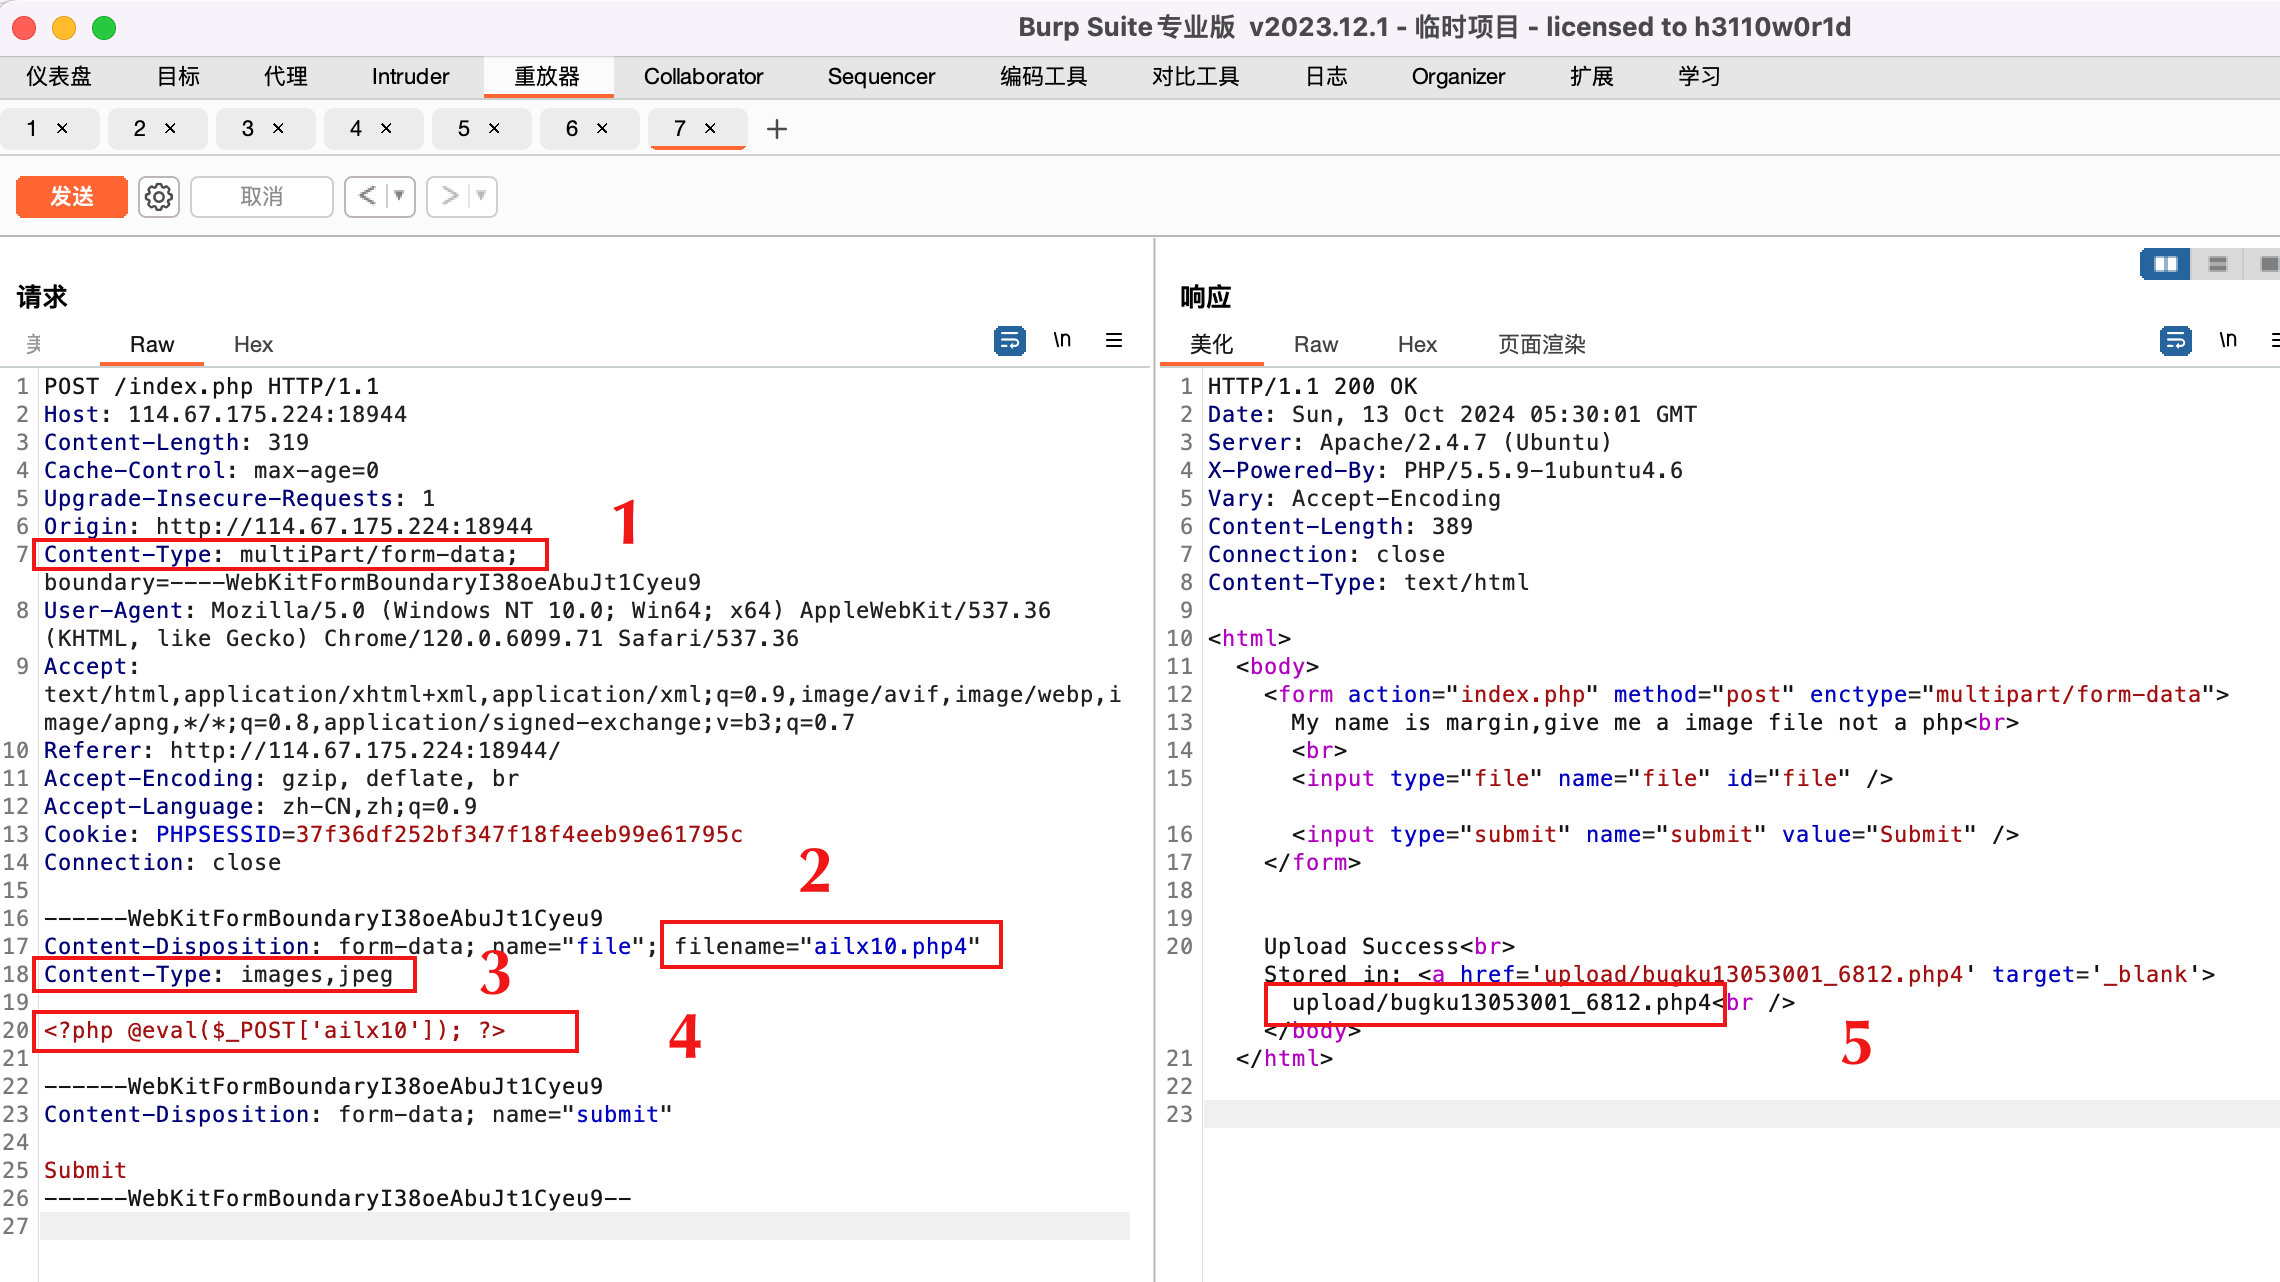
Task: Open the request panel hamburger menu
Action: click(1114, 340)
